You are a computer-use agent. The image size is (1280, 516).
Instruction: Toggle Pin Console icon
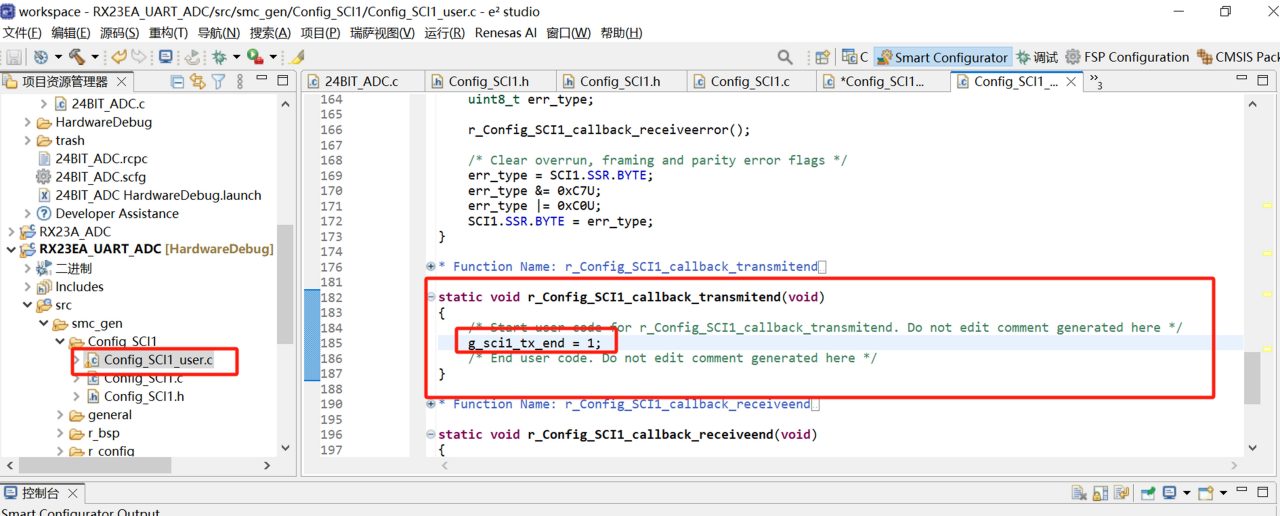1145,493
